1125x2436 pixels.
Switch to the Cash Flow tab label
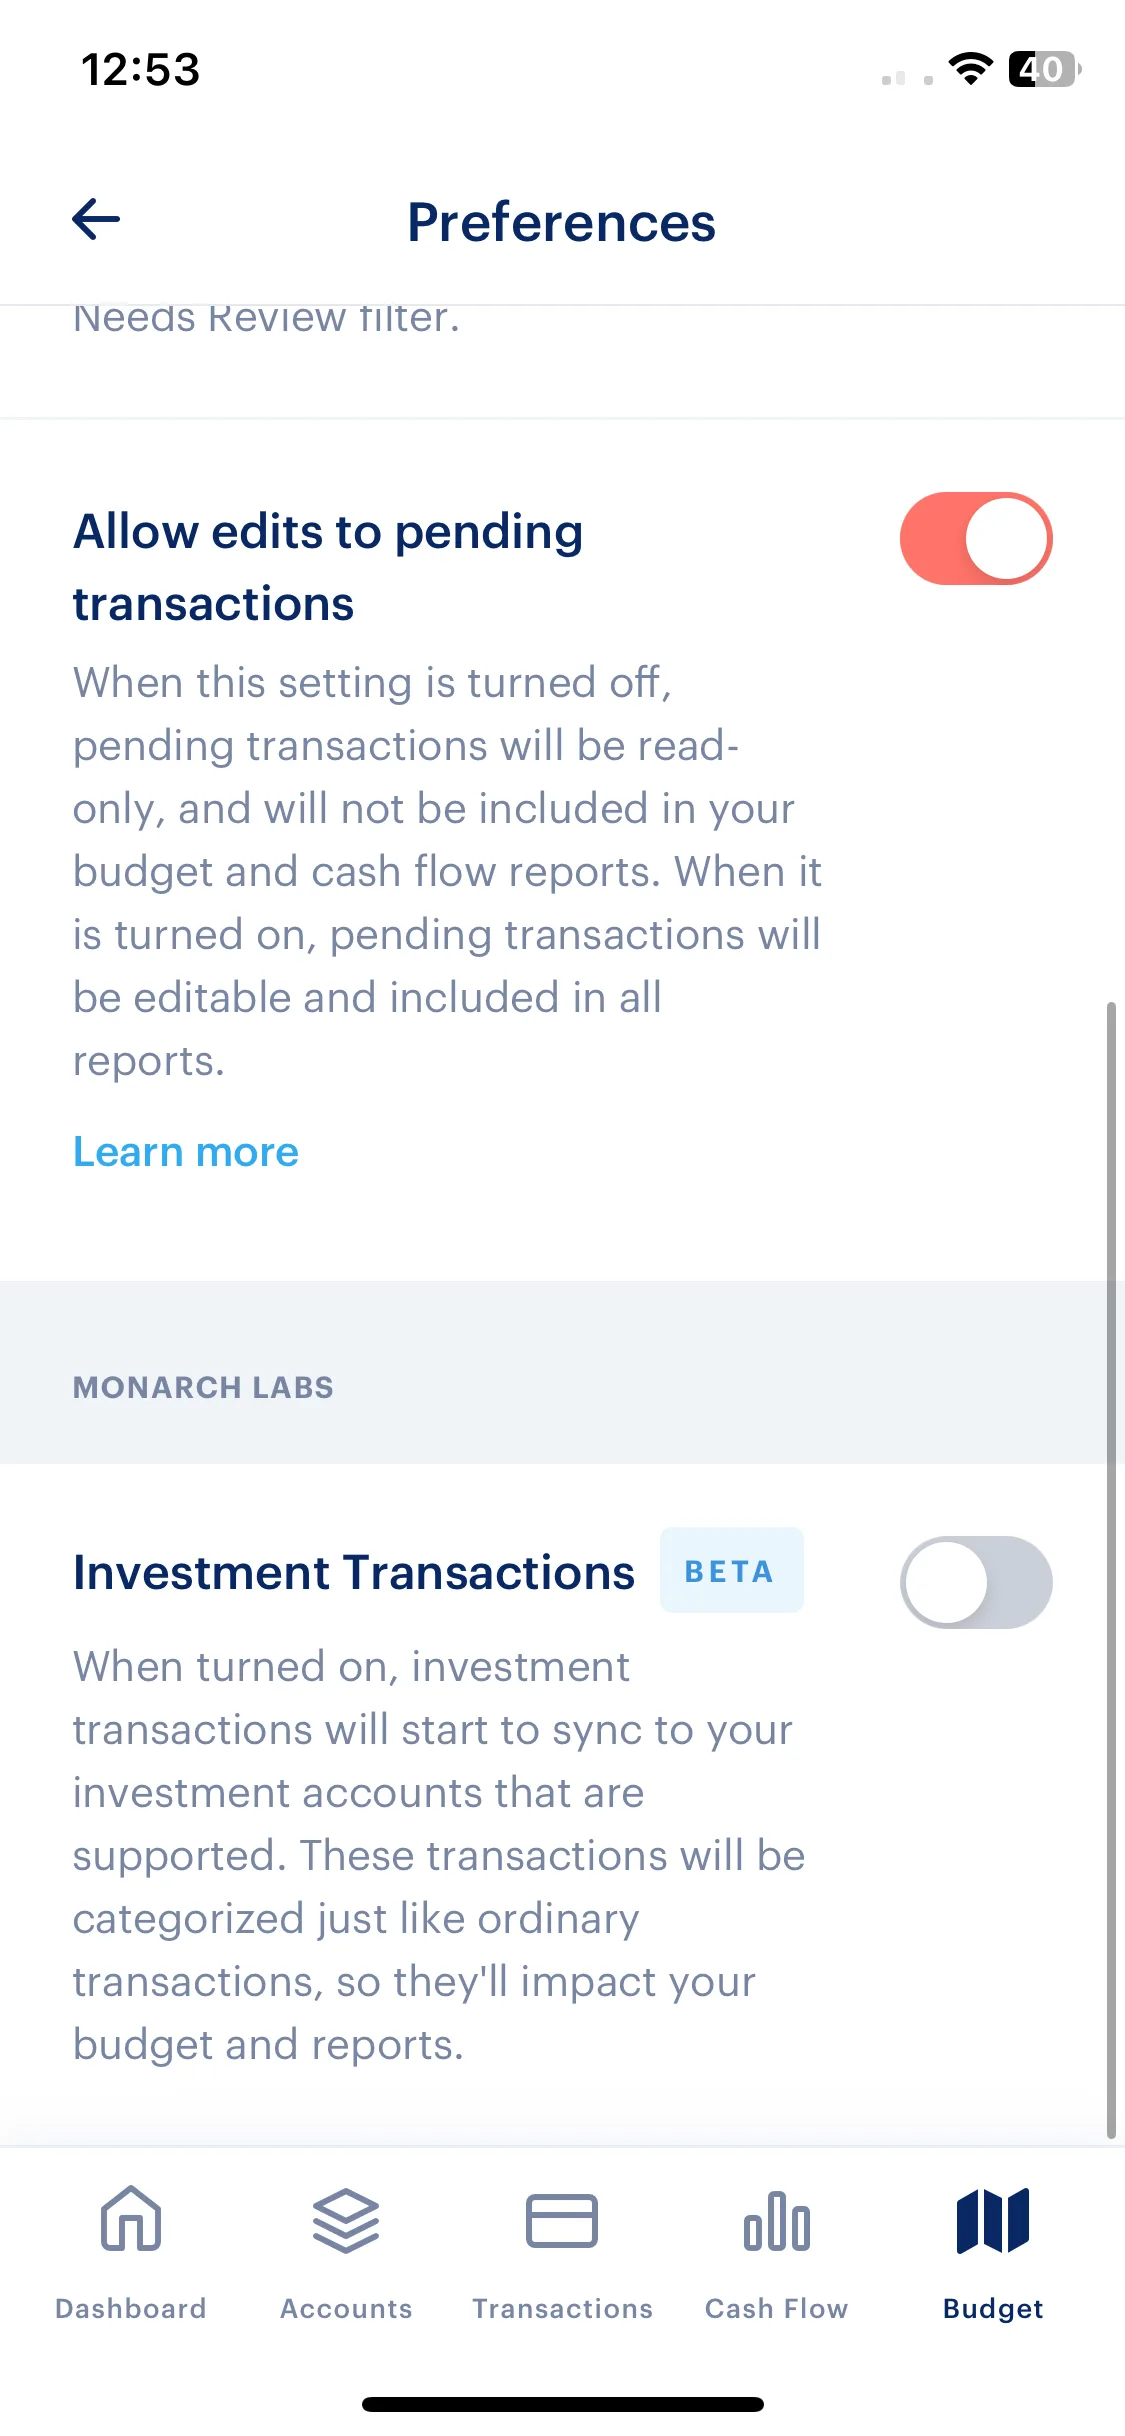point(777,2308)
